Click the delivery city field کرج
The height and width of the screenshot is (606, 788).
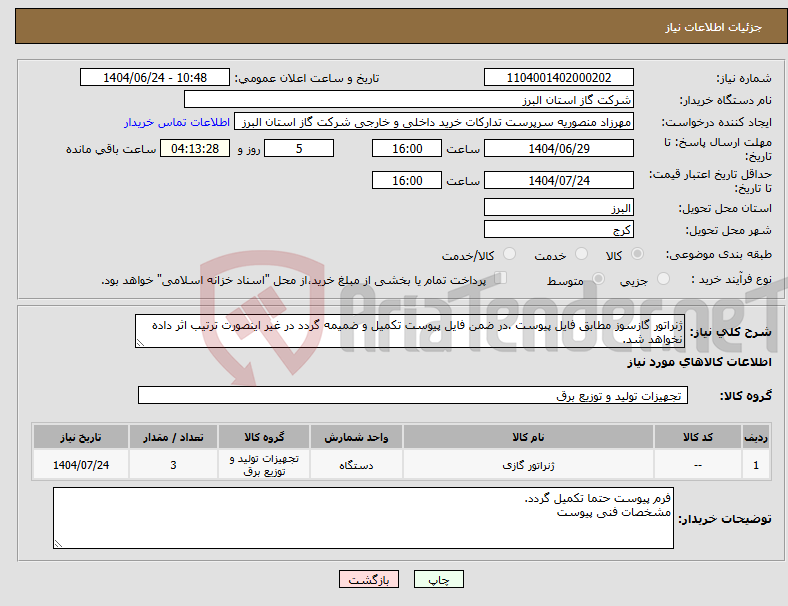(x=559, y=229)
